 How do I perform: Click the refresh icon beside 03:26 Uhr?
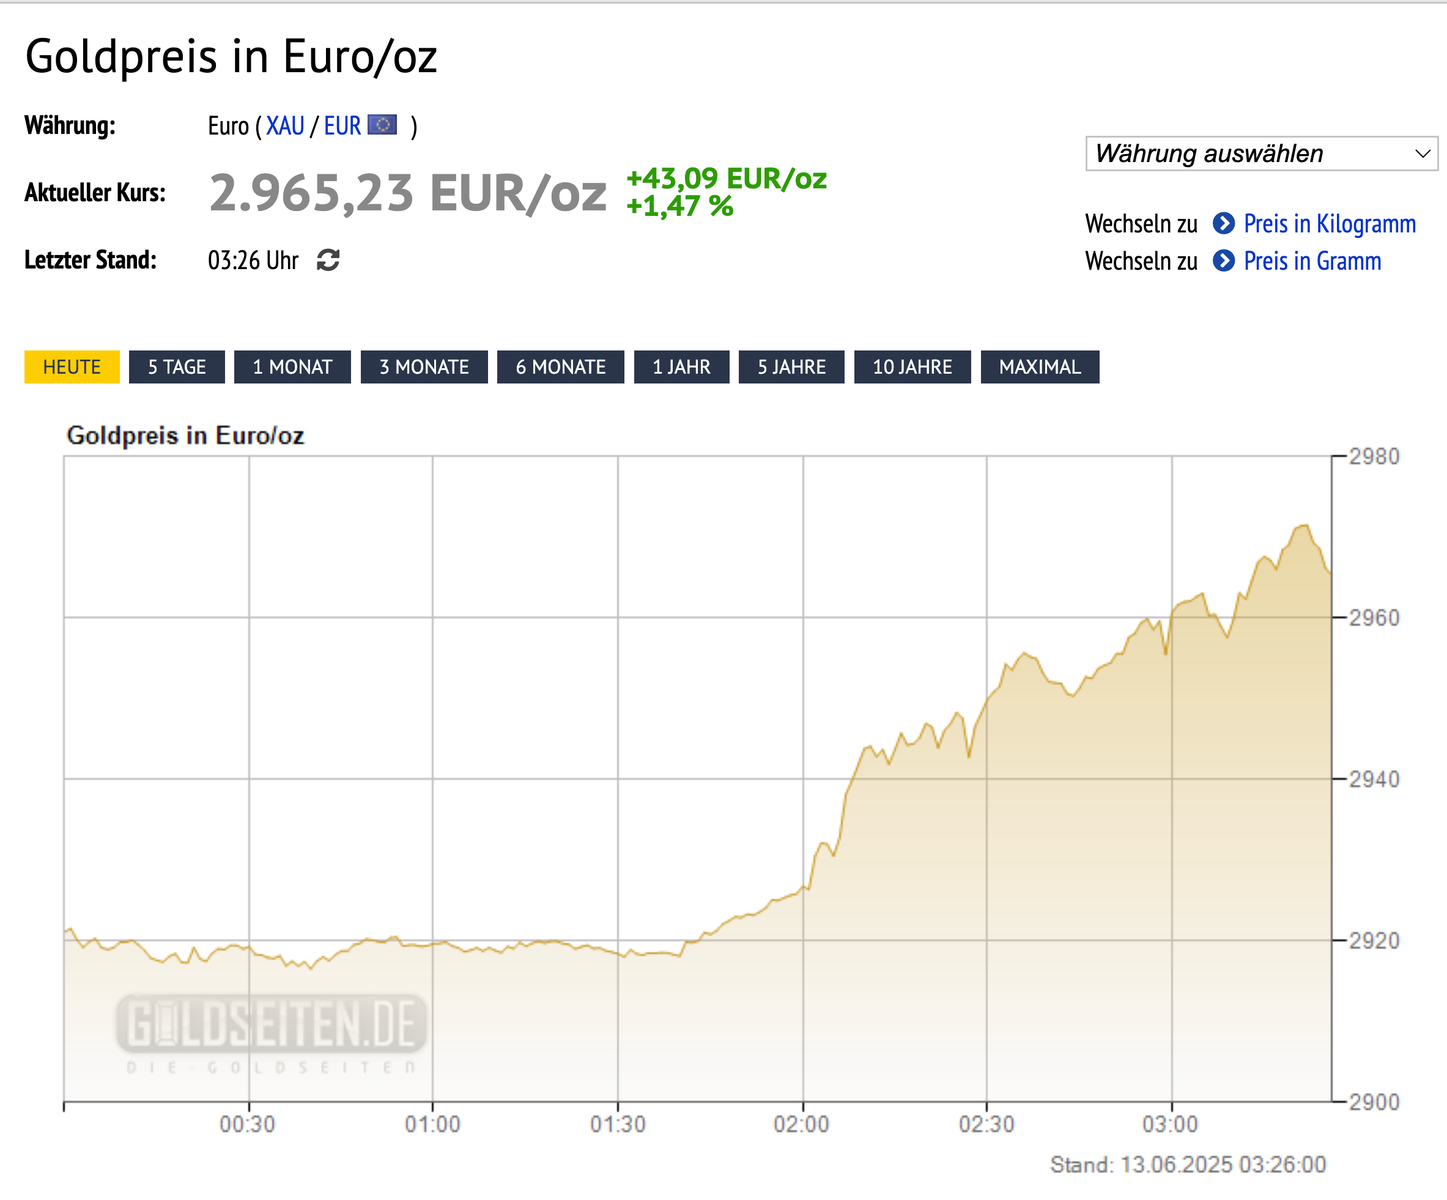click(328, 261)
